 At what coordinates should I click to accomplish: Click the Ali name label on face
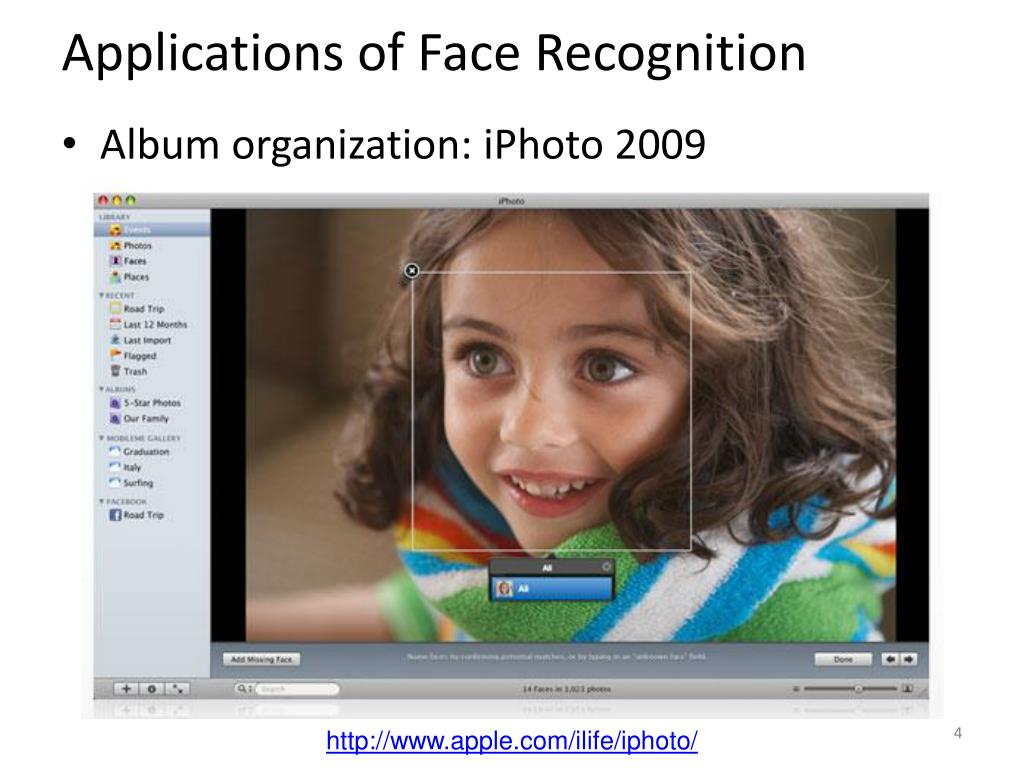tap(547, 568)
